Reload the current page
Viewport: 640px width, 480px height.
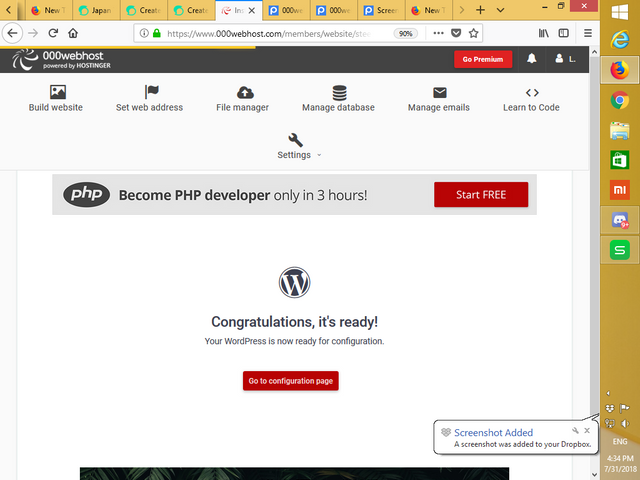53,33
